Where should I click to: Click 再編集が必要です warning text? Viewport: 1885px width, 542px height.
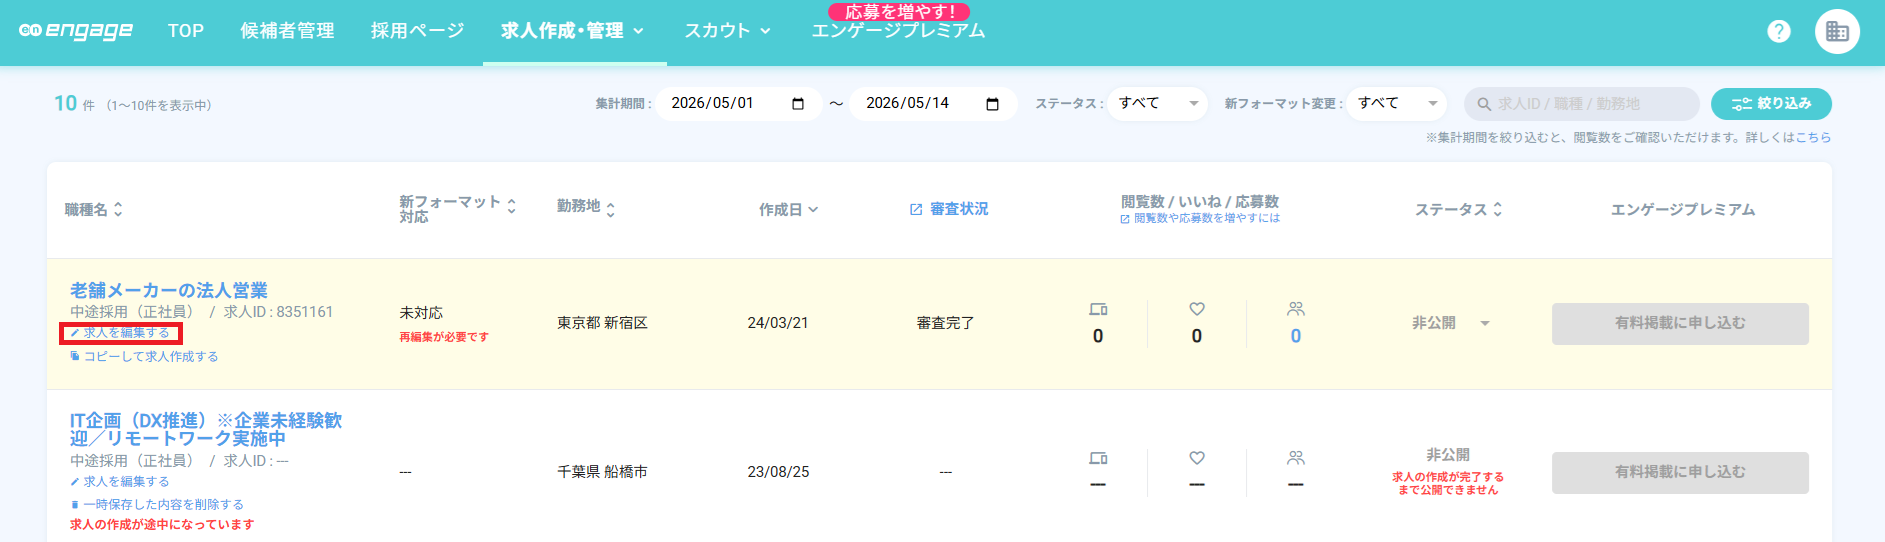click(444, 337)
